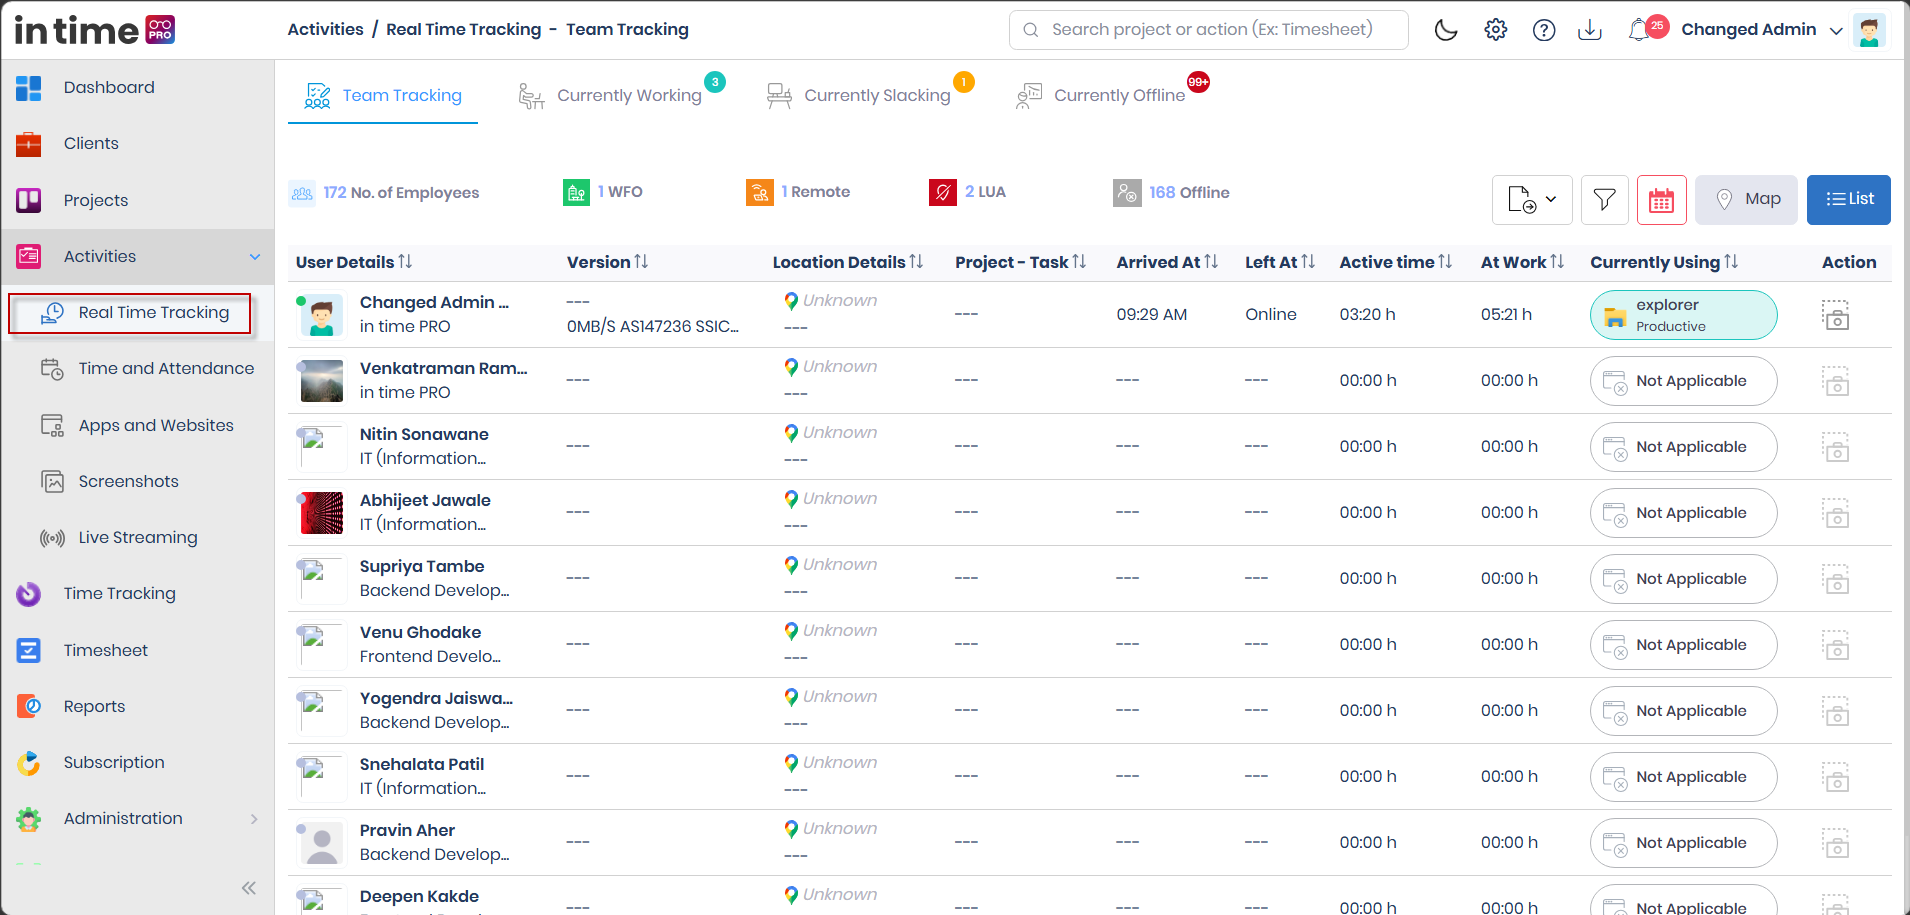Viewport: 1910px width, 915px height.
Task: Open the export file dropdown
Action: click(1532, 200)
